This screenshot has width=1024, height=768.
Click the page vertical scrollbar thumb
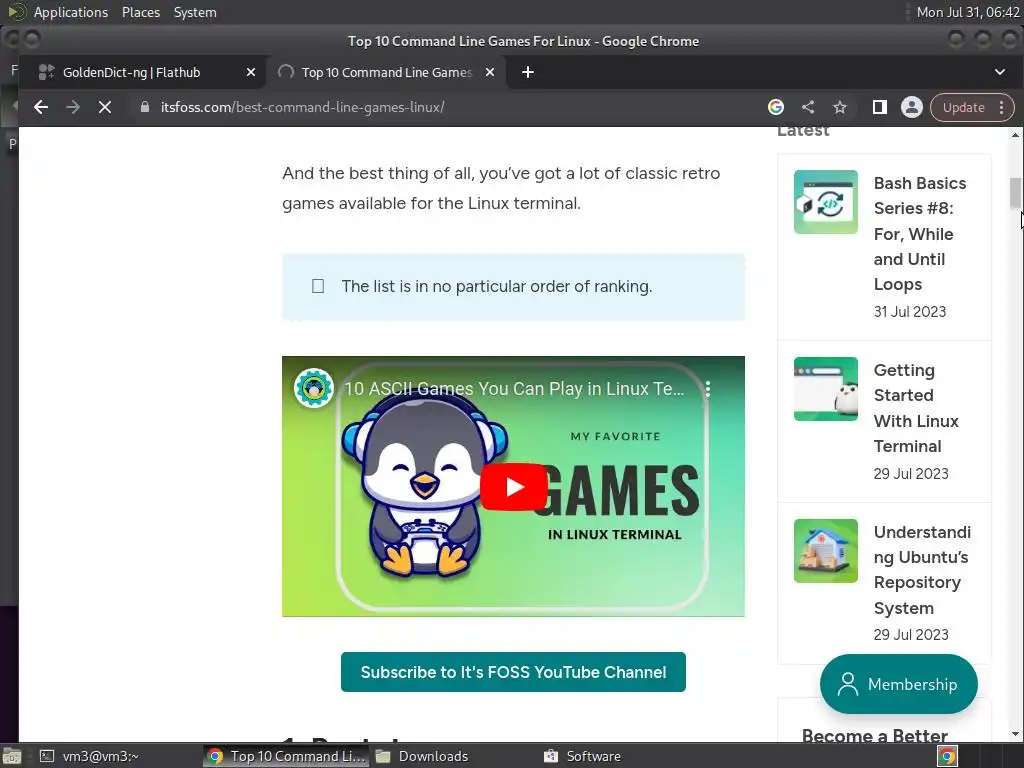click(1015, 193)
